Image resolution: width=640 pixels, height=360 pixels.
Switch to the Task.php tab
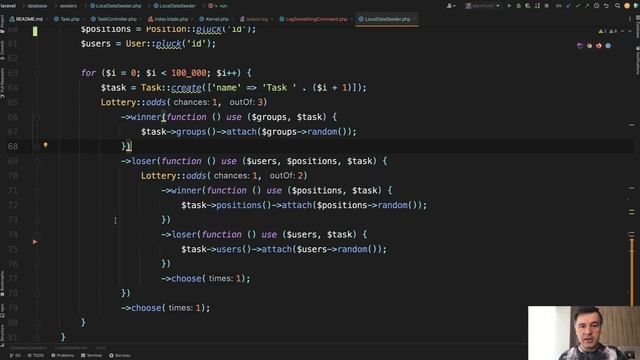67,19
